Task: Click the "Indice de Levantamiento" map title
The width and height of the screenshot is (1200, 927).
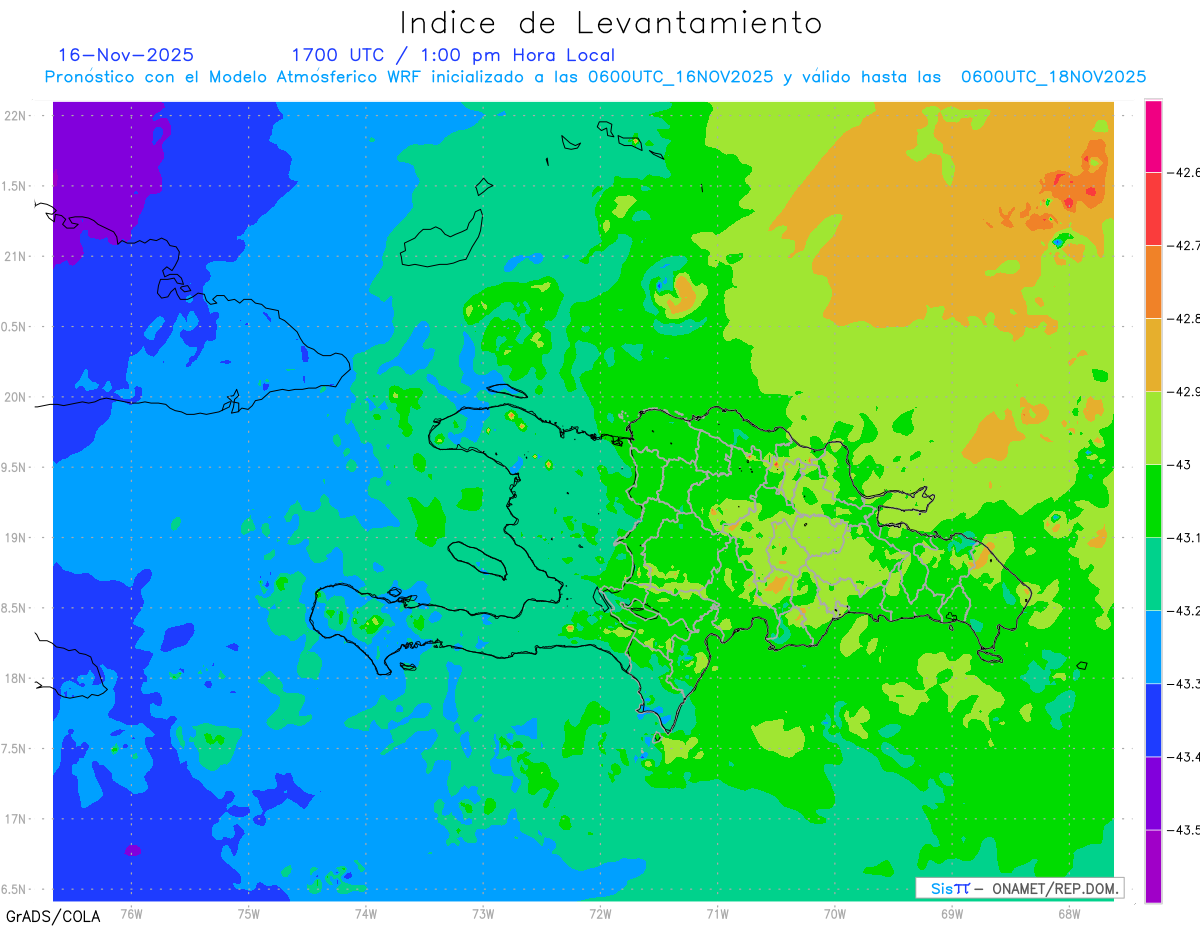Action: tap(611, 22)
